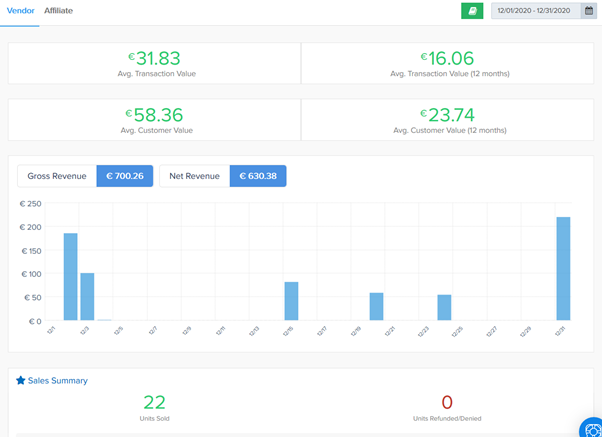Click the Sales Summary star icon
The width and height of the screenshot is (602, 437).
21,380
